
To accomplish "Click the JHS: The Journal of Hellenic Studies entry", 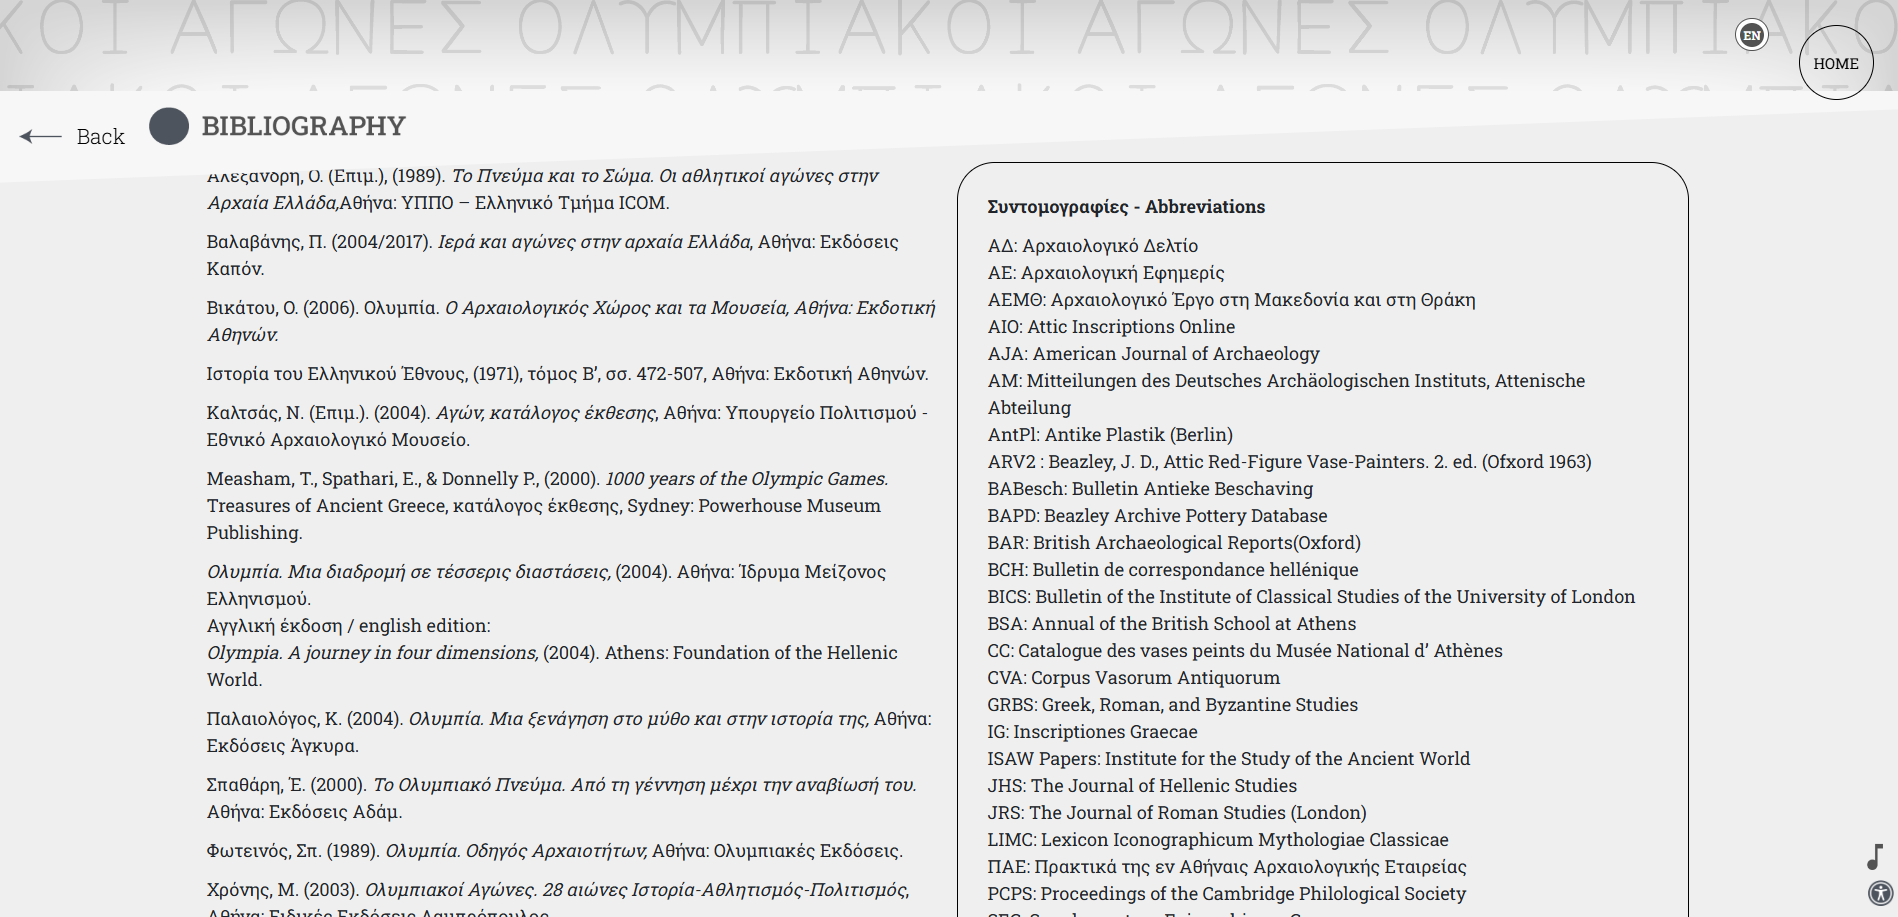I will coord(1141,786).
